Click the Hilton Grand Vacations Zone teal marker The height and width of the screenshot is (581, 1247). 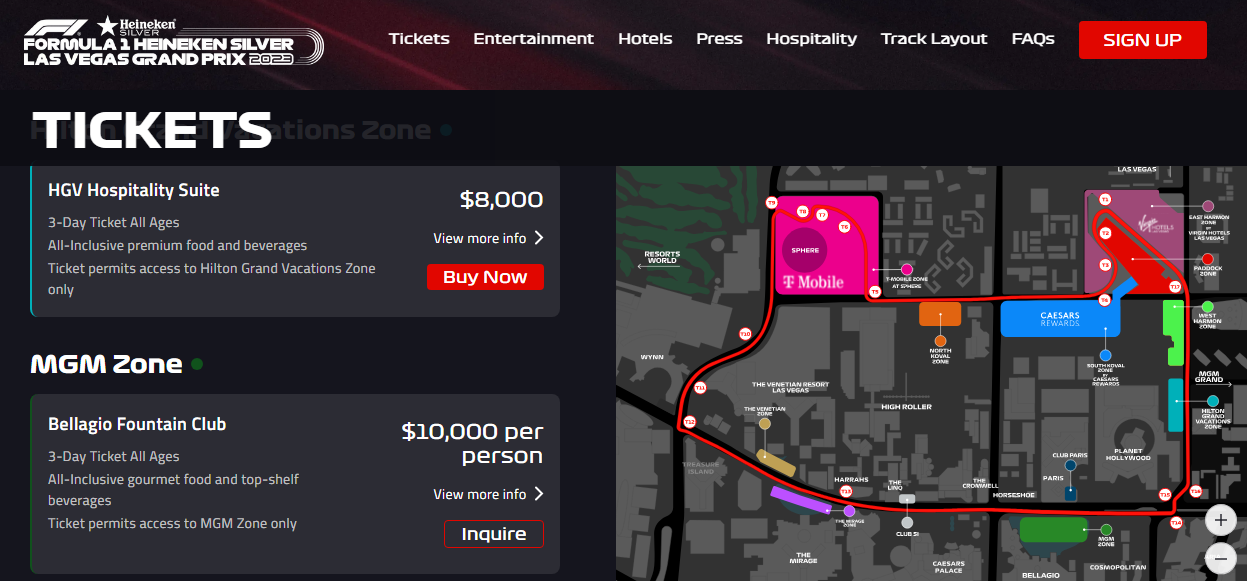(x=1212, y=401)
